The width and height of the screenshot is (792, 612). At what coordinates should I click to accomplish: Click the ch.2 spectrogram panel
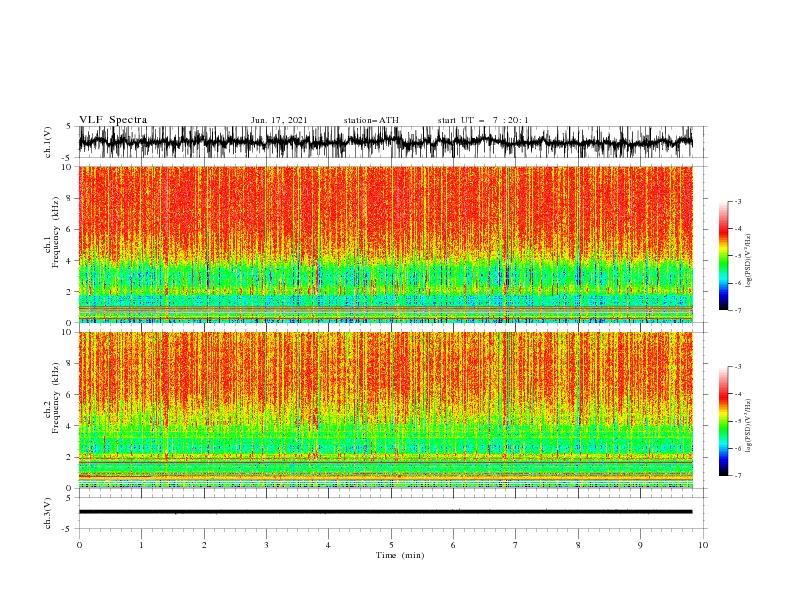point(386,410)
